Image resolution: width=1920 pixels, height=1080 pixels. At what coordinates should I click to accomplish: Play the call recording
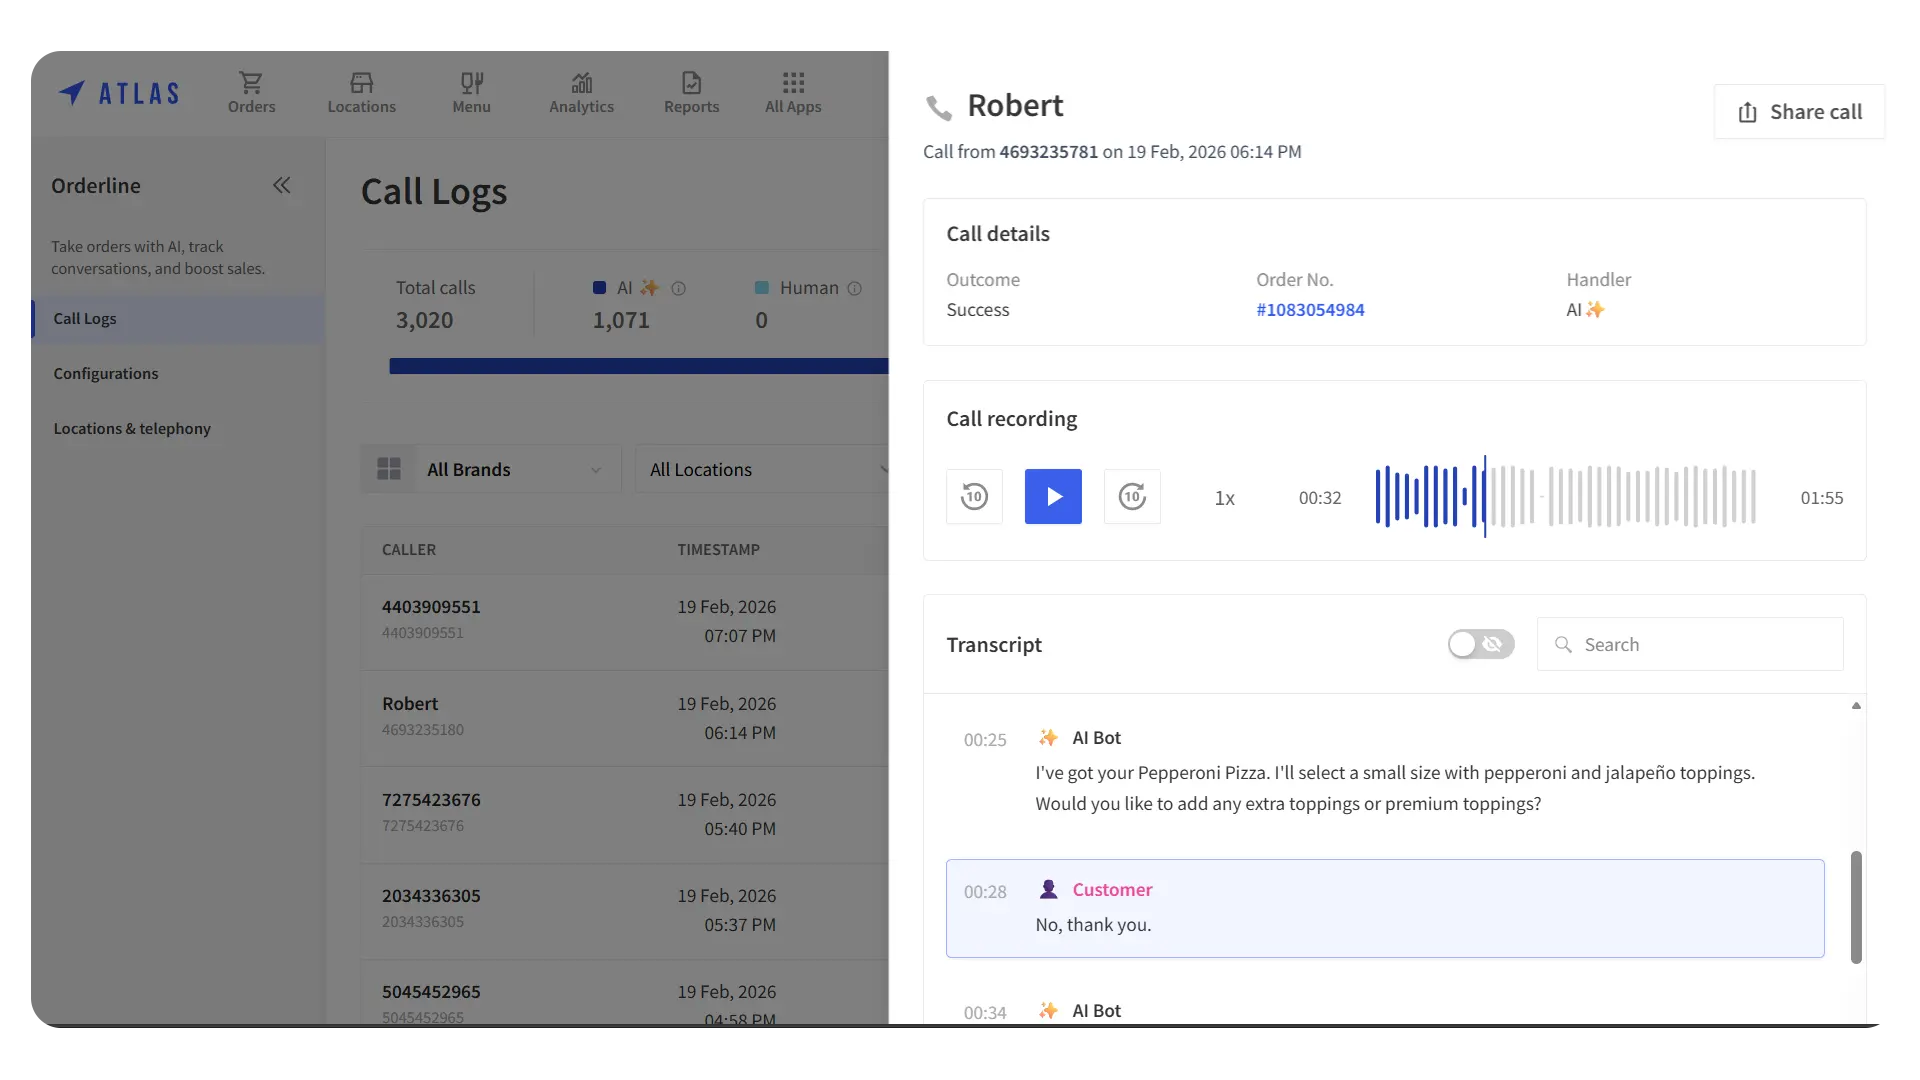1053,496
